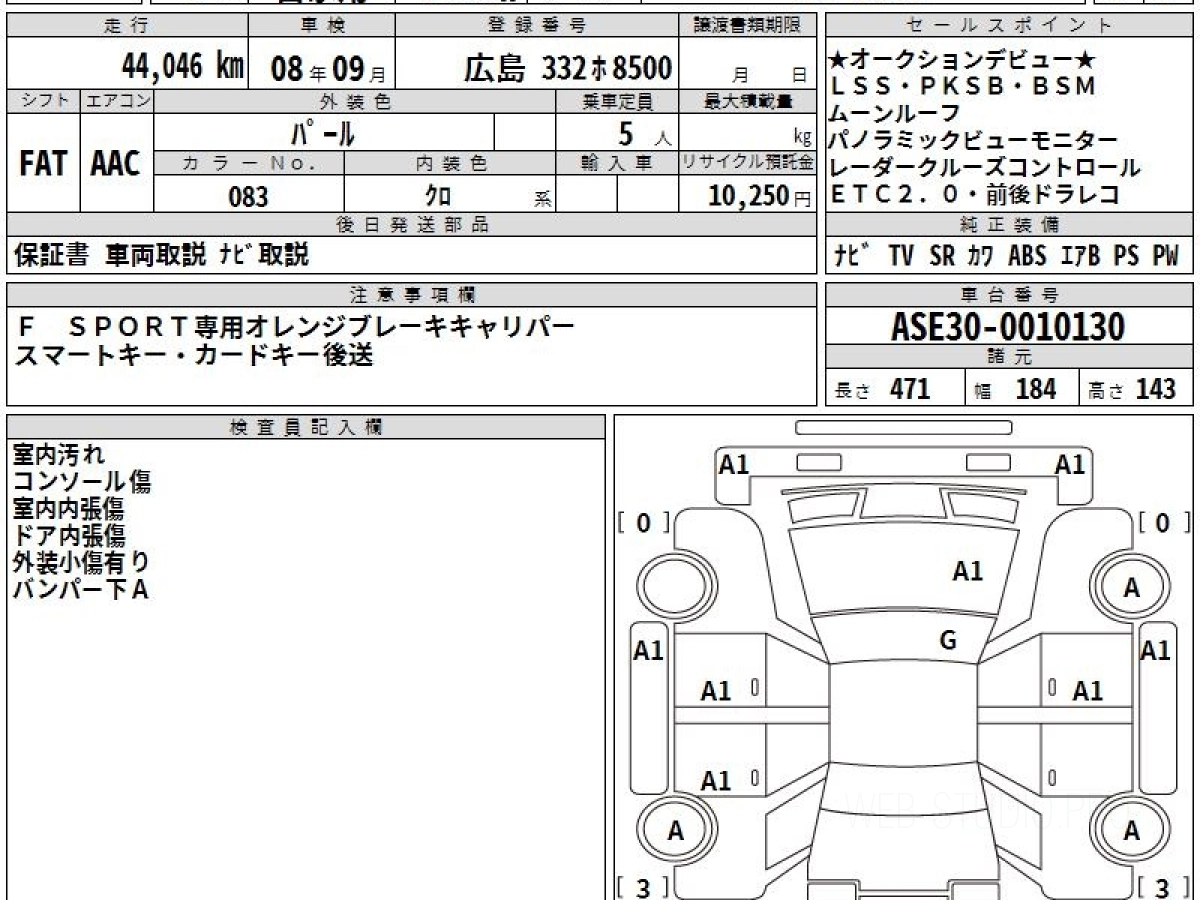Click the length value 471
The width and height of the screenshot is (1200, 900).
910,389
